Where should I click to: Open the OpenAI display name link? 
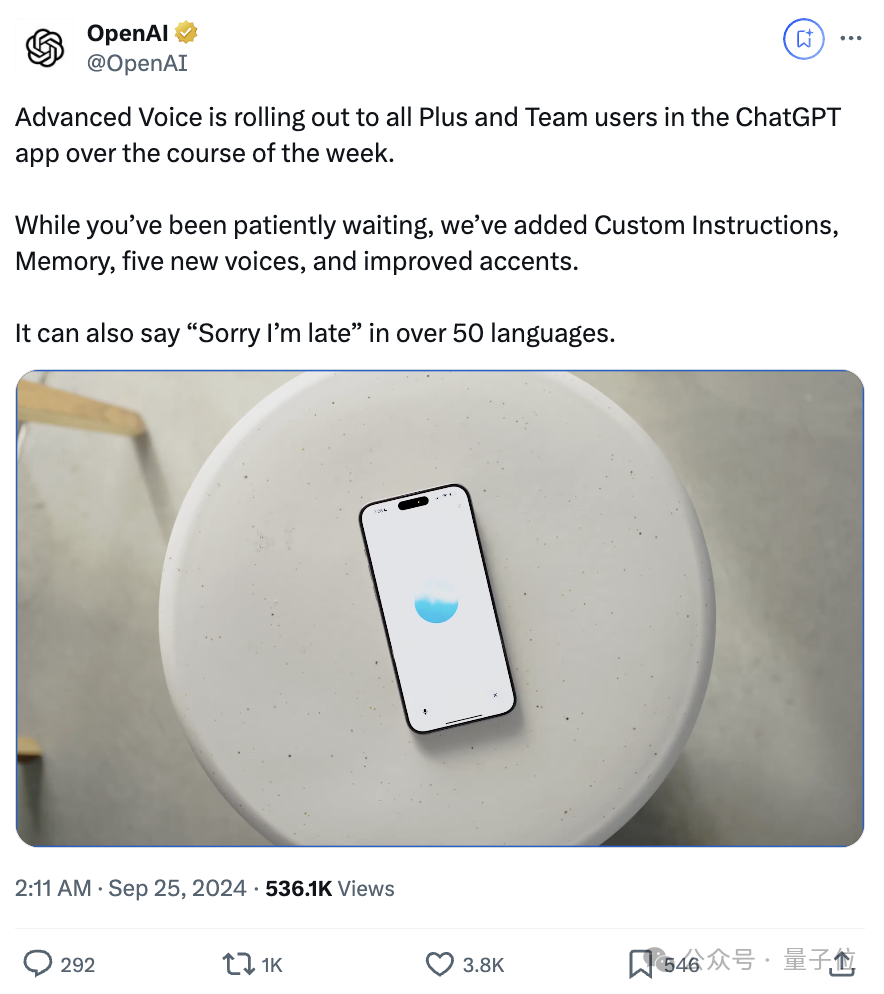pos(128,33)
